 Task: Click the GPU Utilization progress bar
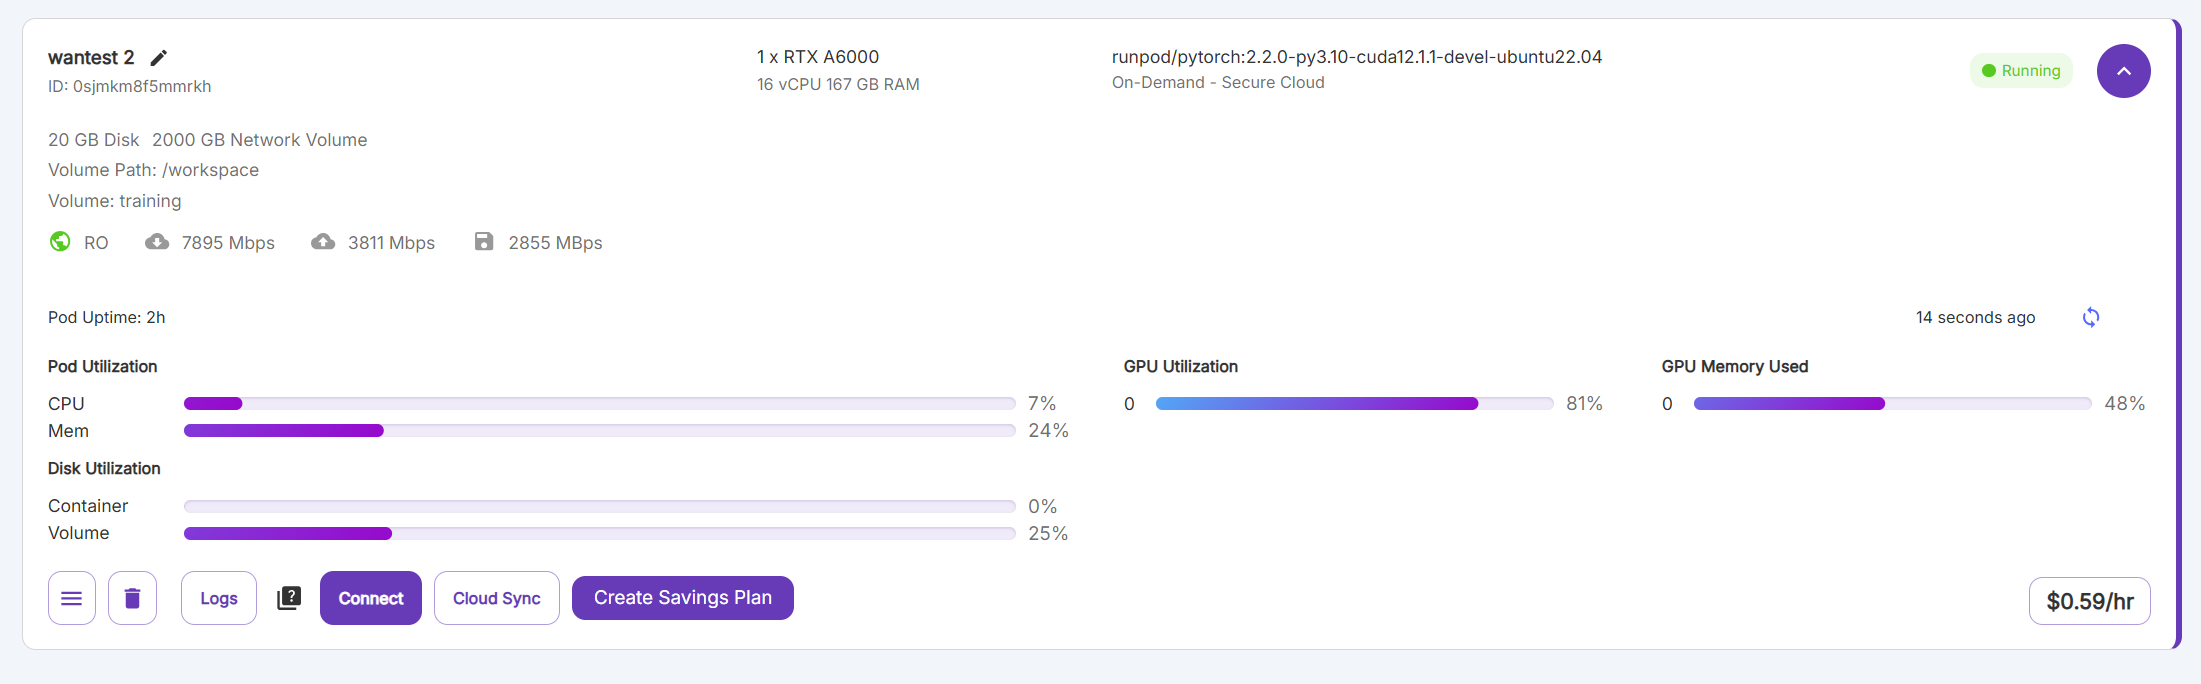click(x=1354, y=404)
